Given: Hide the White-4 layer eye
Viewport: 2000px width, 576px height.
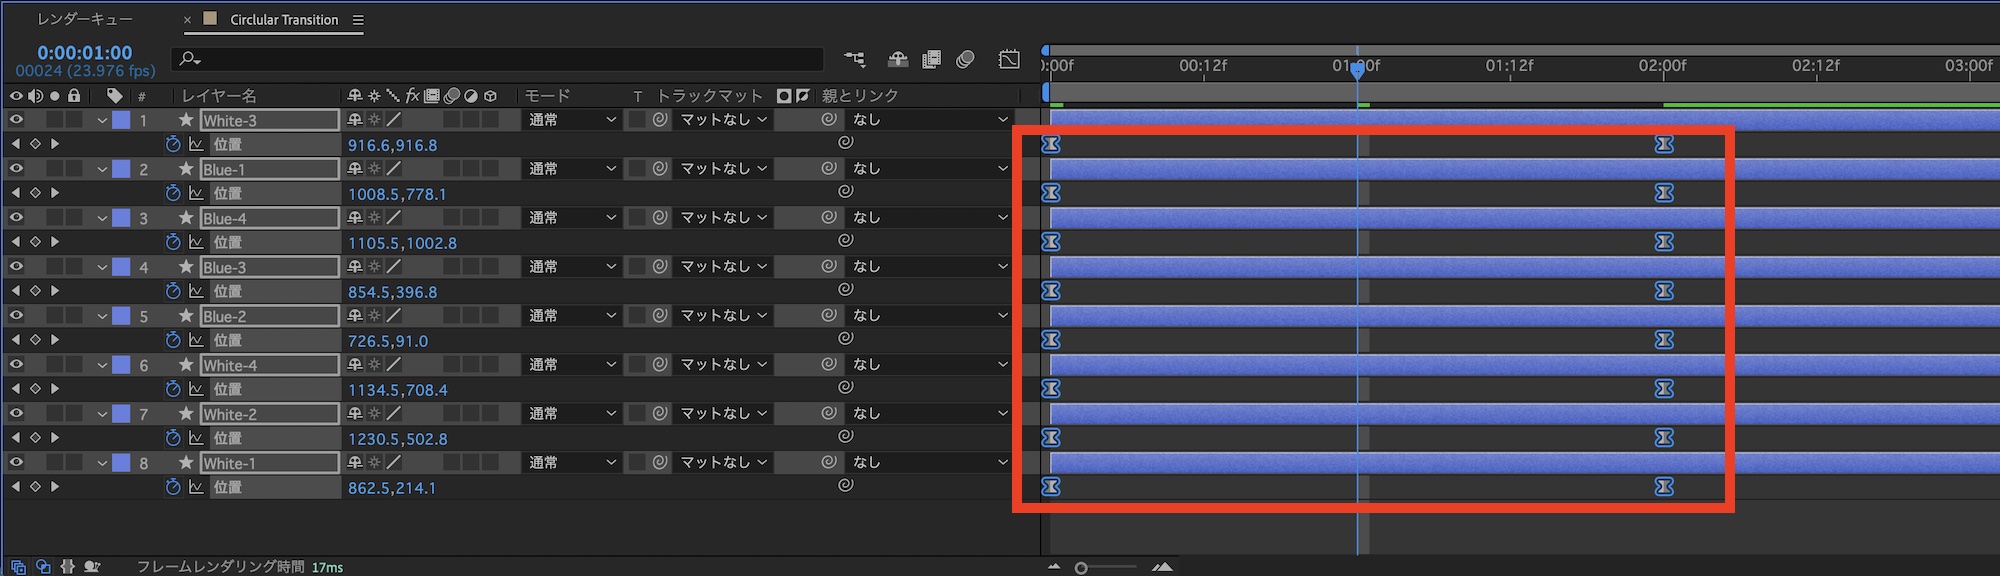Looking at the screenshot, I should pos(16,364).
